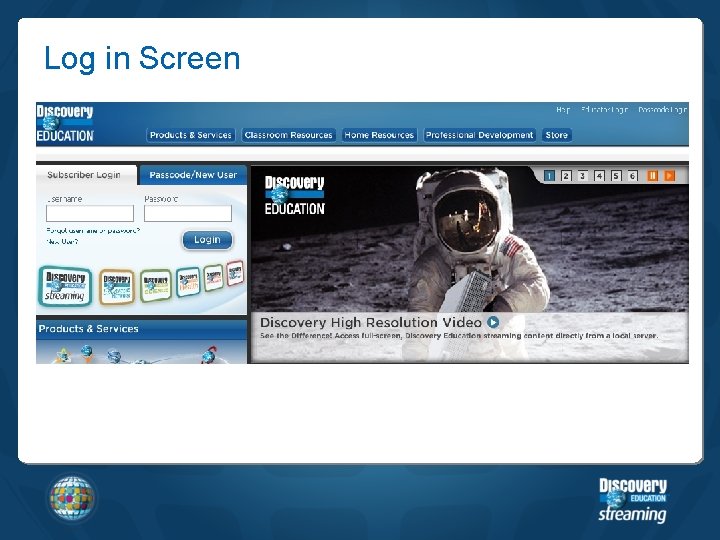Open the Classroom Resources menu
The width and height of the screenshot is (720, 540).
[x=288, y=135]
